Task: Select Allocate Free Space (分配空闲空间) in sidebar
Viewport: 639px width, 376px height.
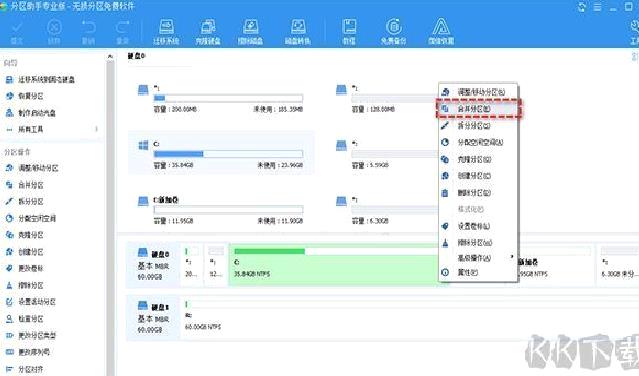Action: pos(31,218)
